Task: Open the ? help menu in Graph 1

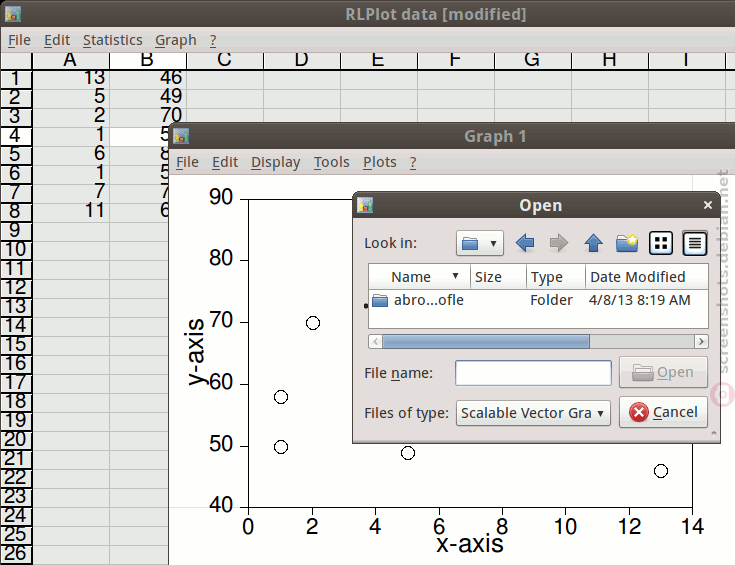Action: tap(413, 162)
